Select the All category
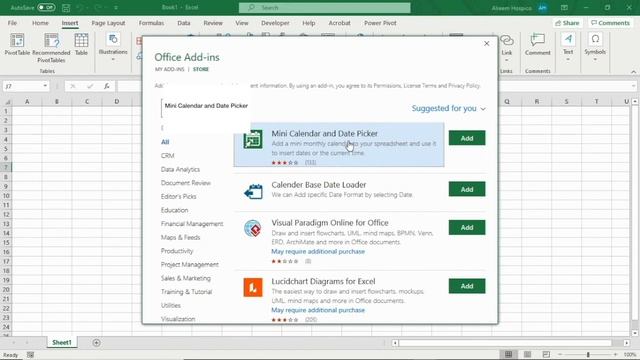 (165, 142)
